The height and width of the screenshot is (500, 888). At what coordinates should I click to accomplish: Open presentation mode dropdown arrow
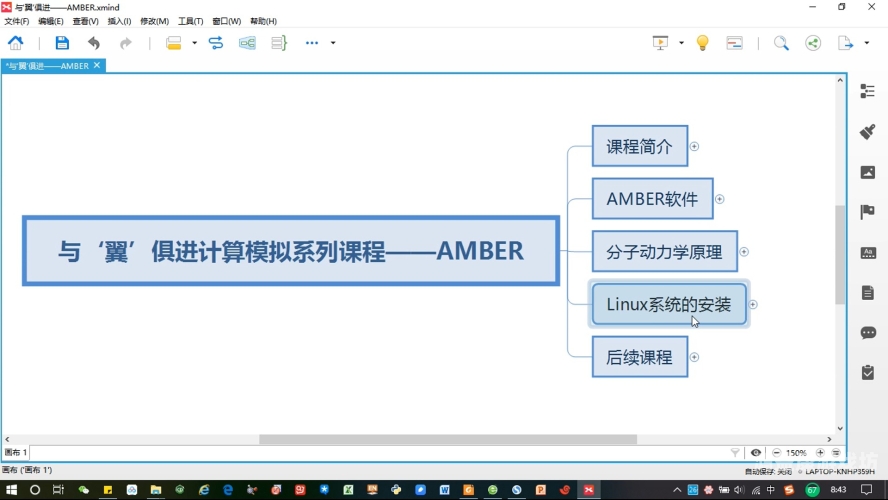click(x=681, y=43)
